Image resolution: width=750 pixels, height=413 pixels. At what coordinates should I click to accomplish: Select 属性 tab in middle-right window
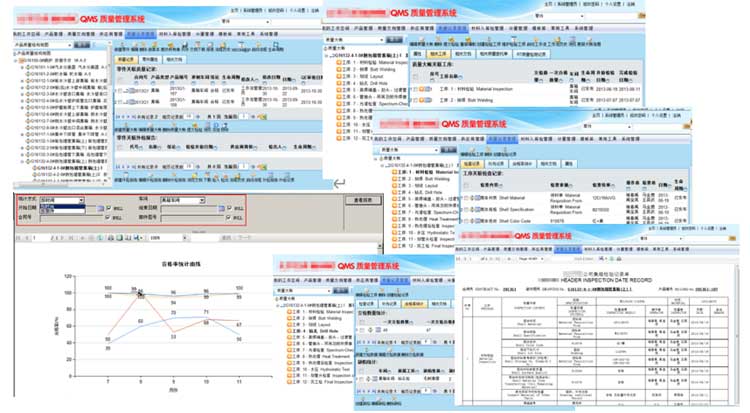click(569, 164)
